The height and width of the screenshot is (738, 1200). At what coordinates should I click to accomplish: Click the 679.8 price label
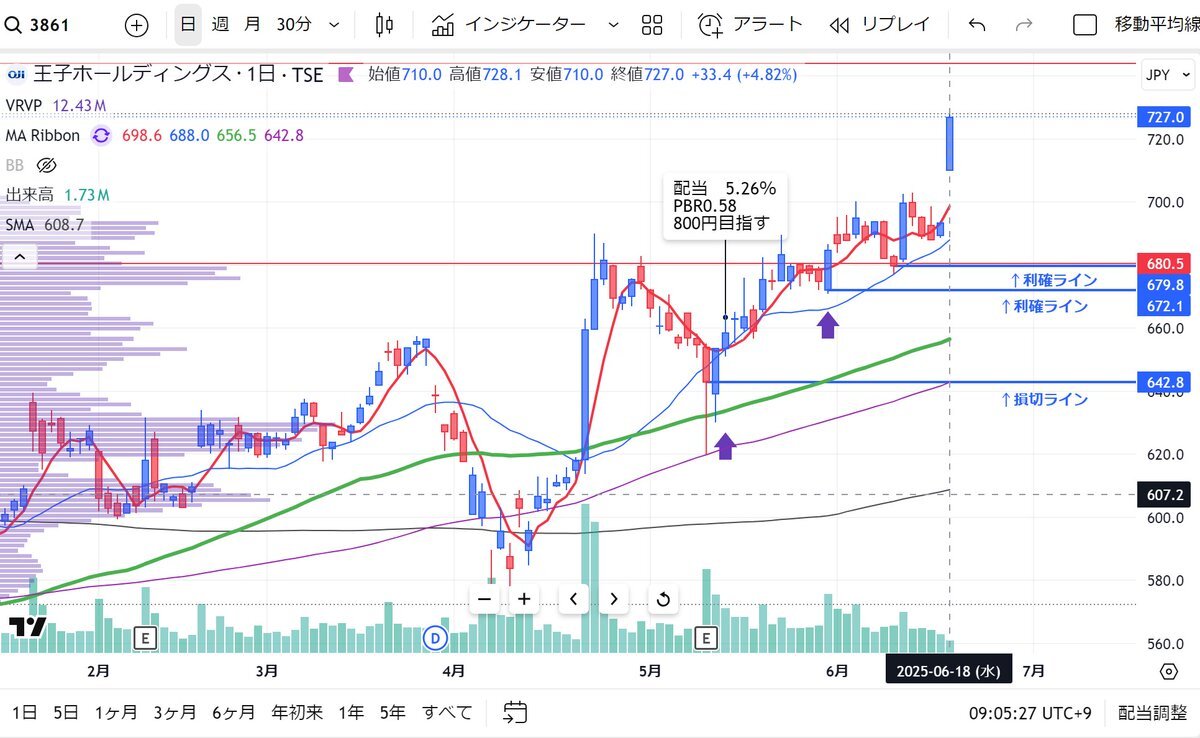click(x=1163, y=285)
